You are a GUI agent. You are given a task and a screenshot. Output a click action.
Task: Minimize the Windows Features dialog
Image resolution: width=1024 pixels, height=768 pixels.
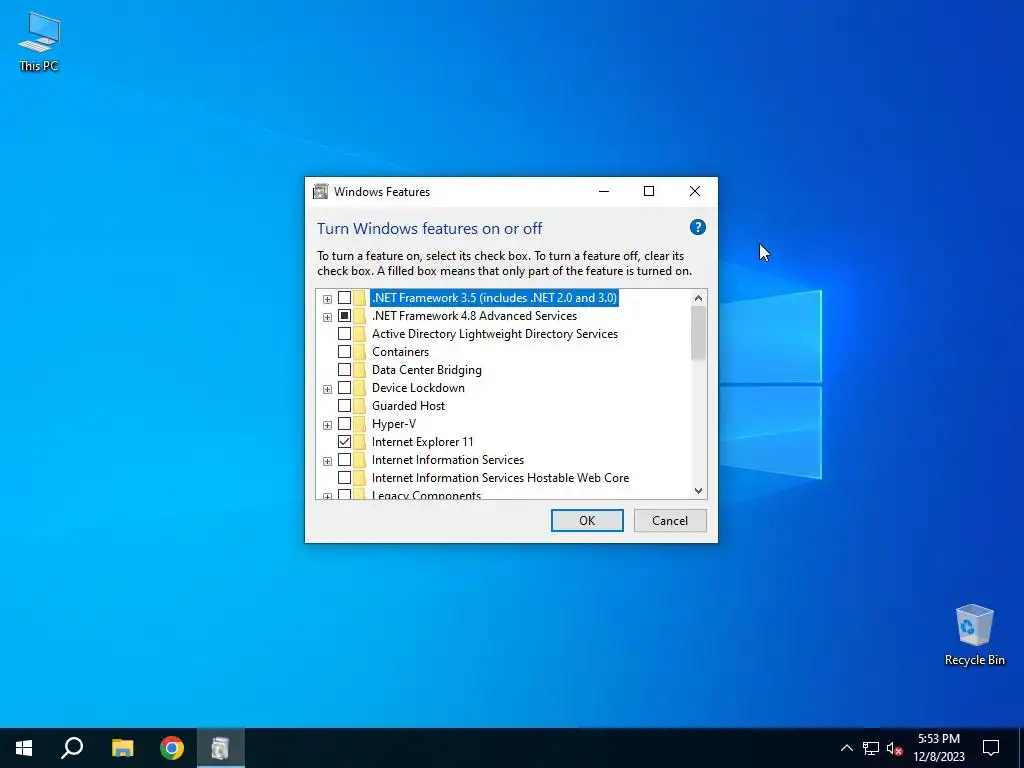coord(603,191)
